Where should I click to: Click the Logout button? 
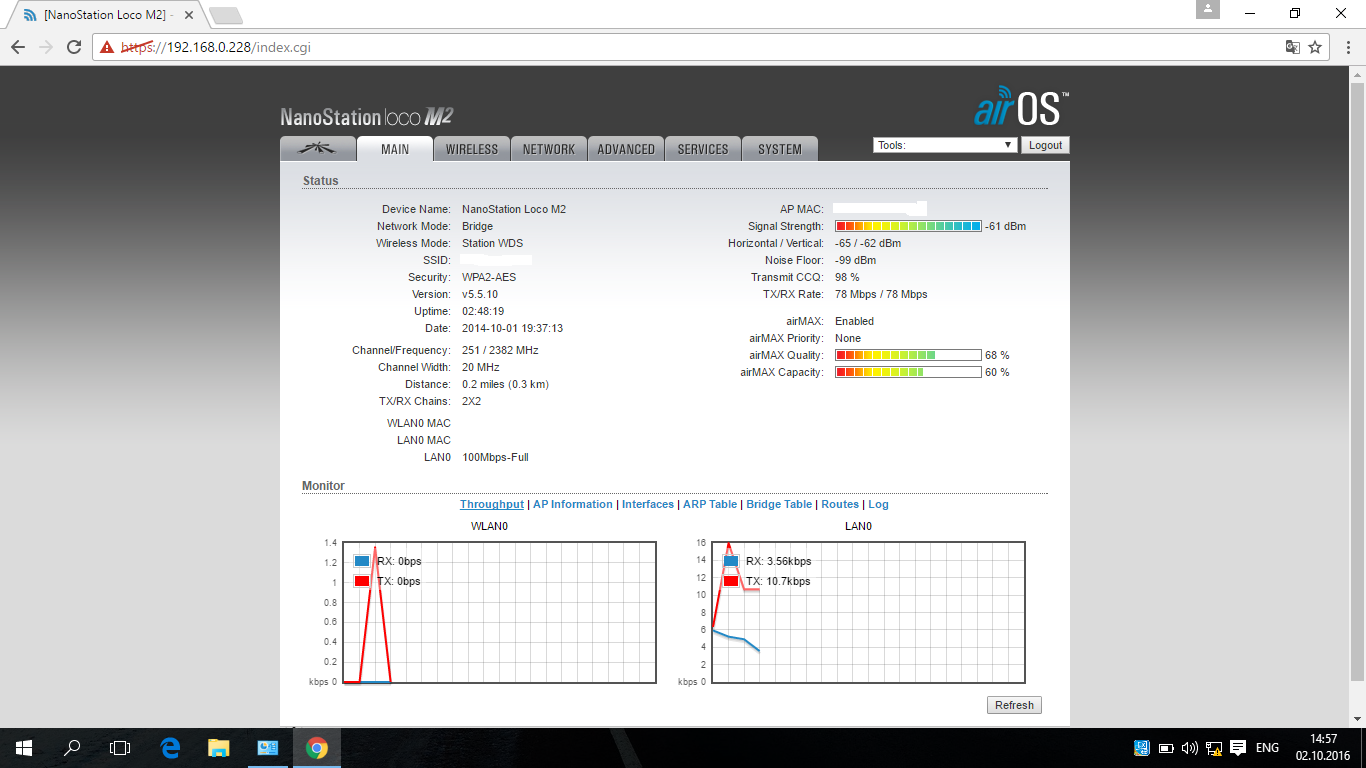point(1045,145)
